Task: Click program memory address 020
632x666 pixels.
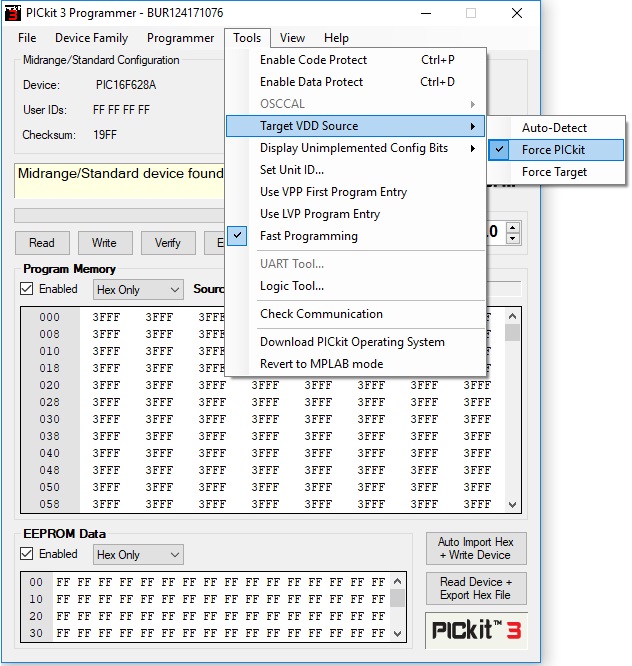Action: point(50,385)
